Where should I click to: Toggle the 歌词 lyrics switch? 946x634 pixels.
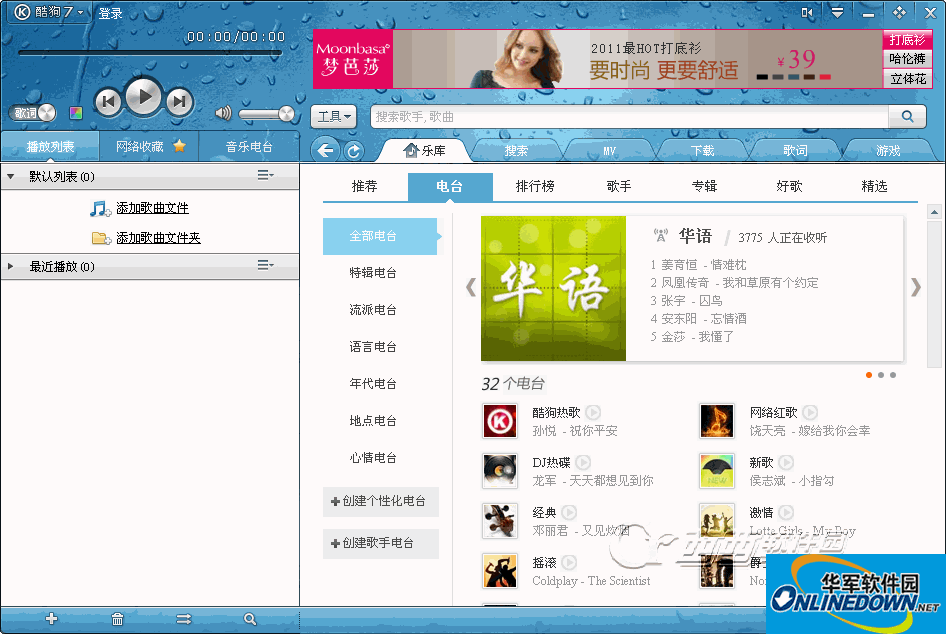tap(36, 113)
